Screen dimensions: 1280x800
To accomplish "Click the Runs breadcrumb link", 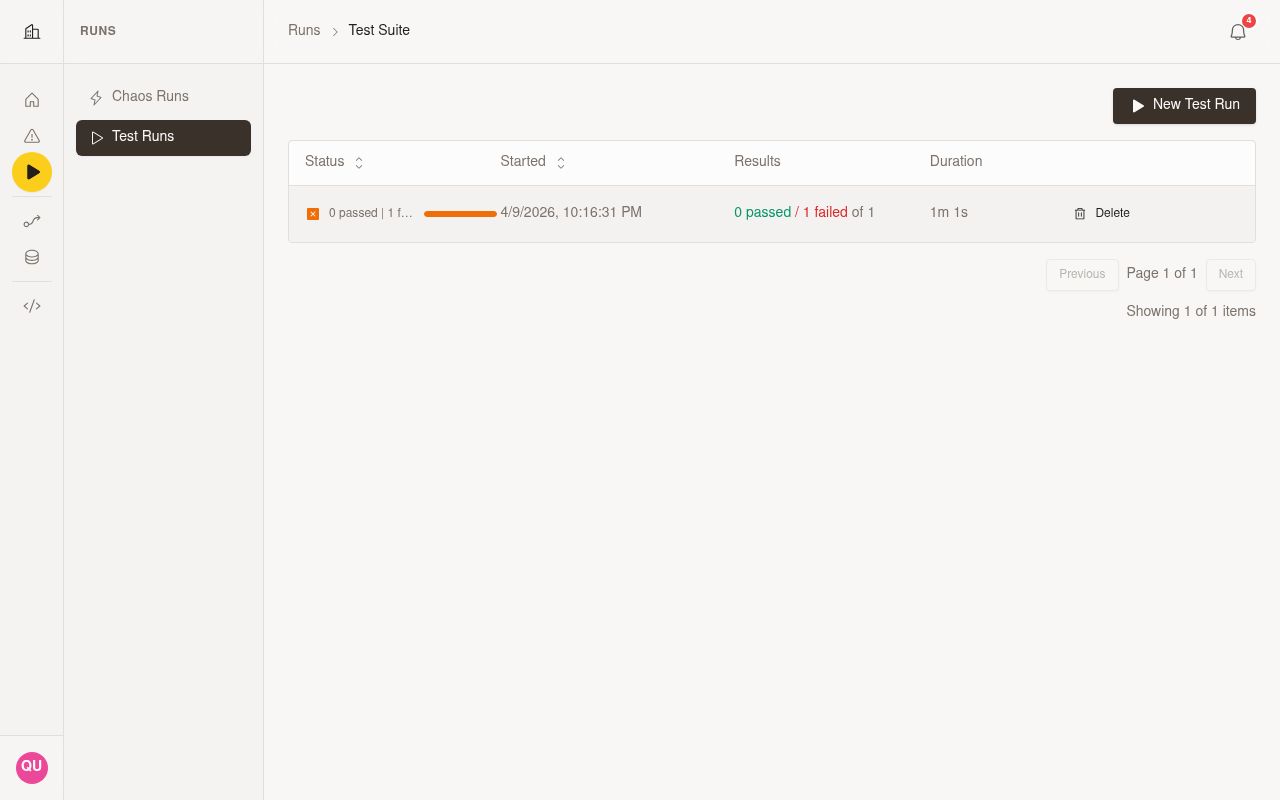I will 304,30.
